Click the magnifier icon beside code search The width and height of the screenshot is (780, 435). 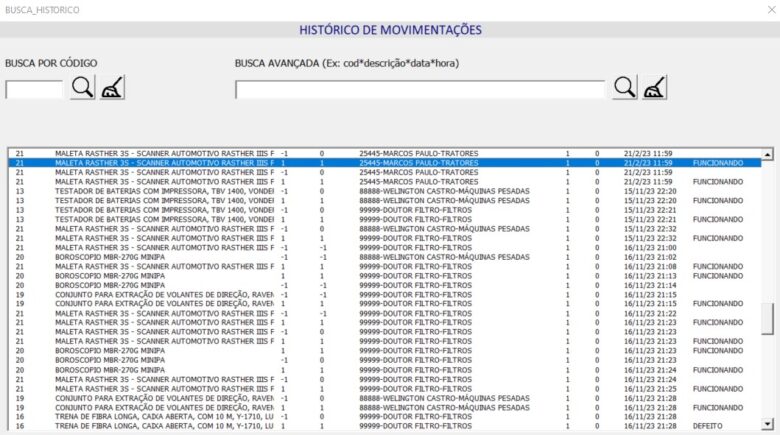coord(82,88)
